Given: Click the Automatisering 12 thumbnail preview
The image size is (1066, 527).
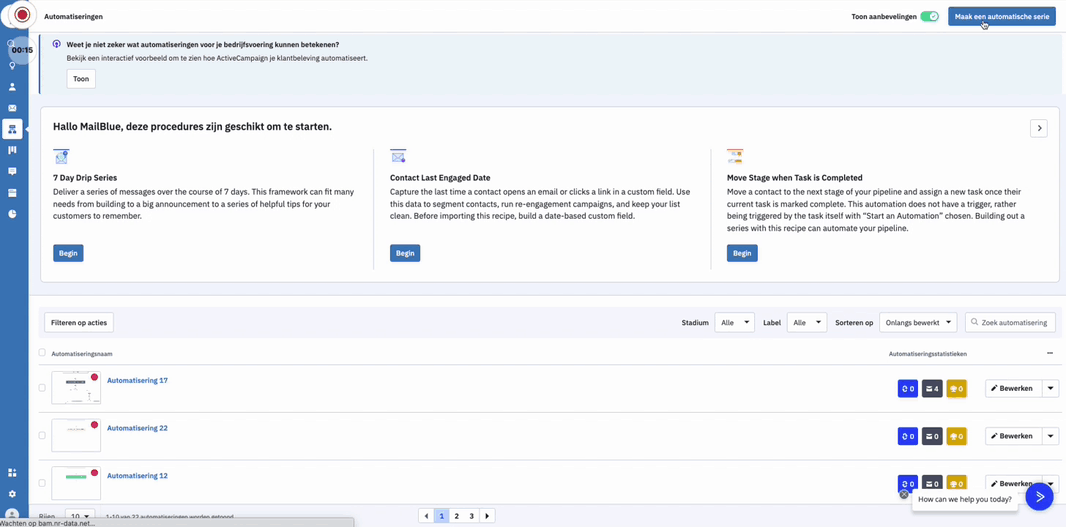Looking at the screenshot, I should click(76, 483).
